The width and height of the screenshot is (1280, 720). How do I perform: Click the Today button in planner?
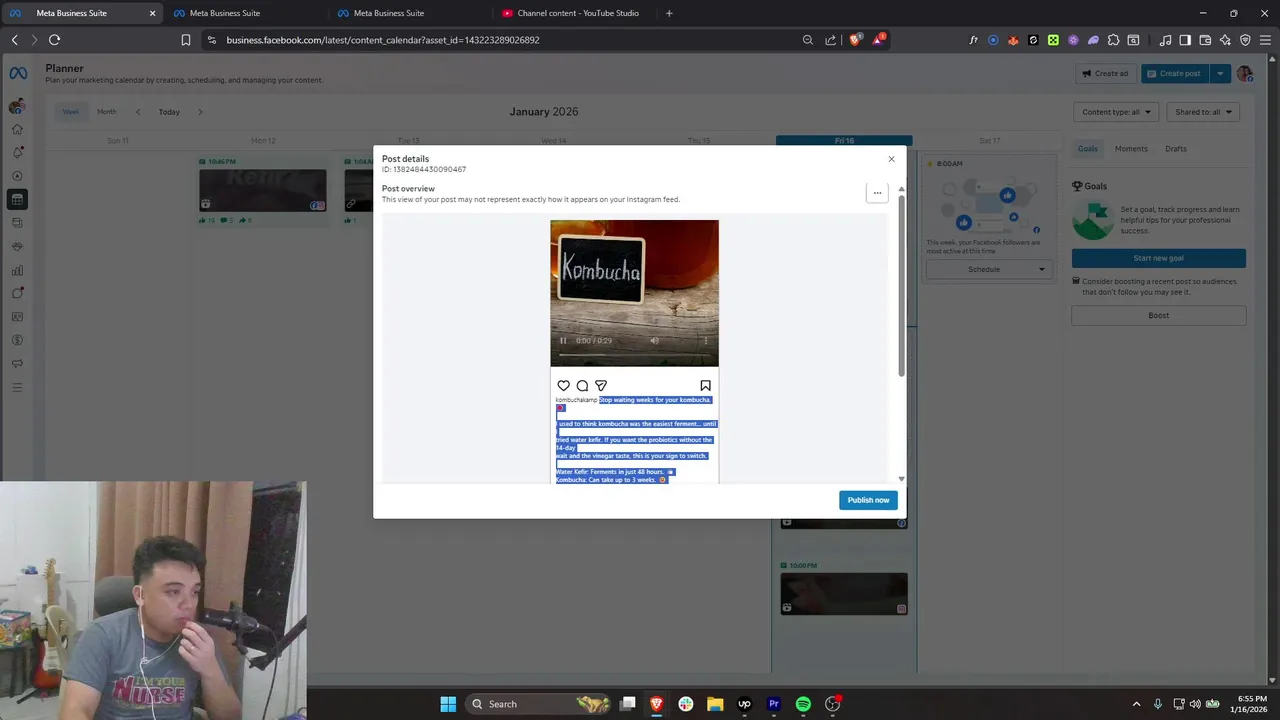[169, 112]
